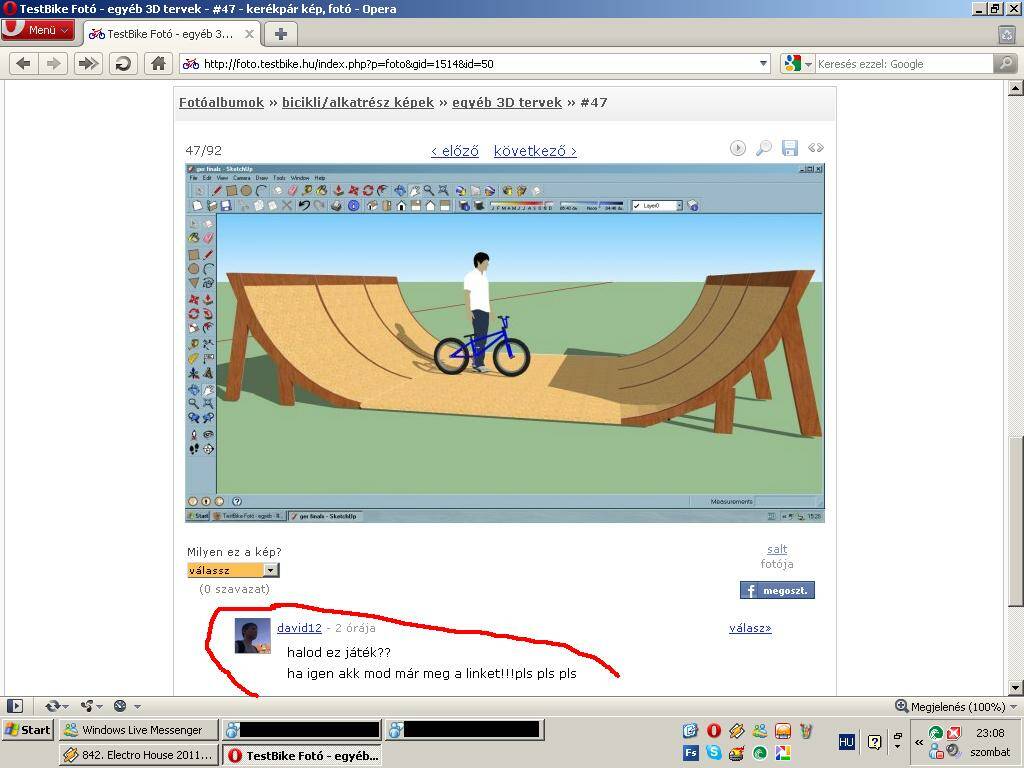This screenshot has width=1024, height=768.
Task: Switch to the 842. Electro House taskbar window
Action: (x=137, y=755)
